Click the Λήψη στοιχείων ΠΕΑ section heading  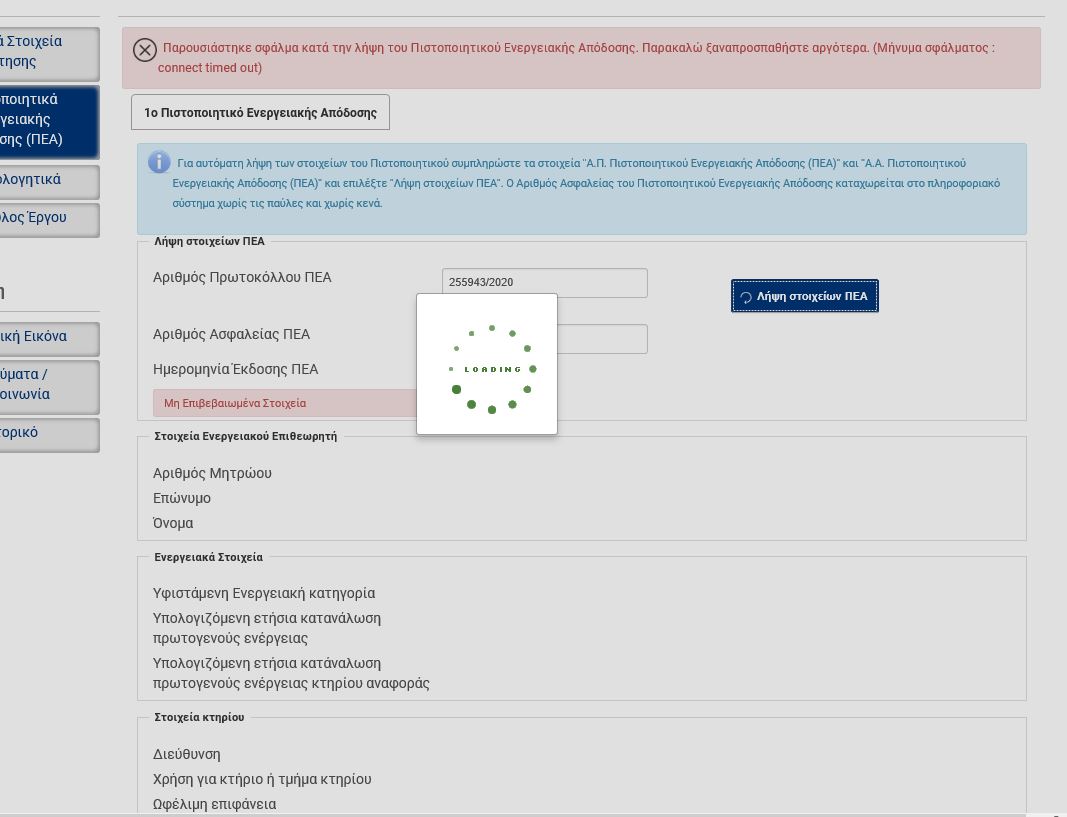[x=210, y=241]
